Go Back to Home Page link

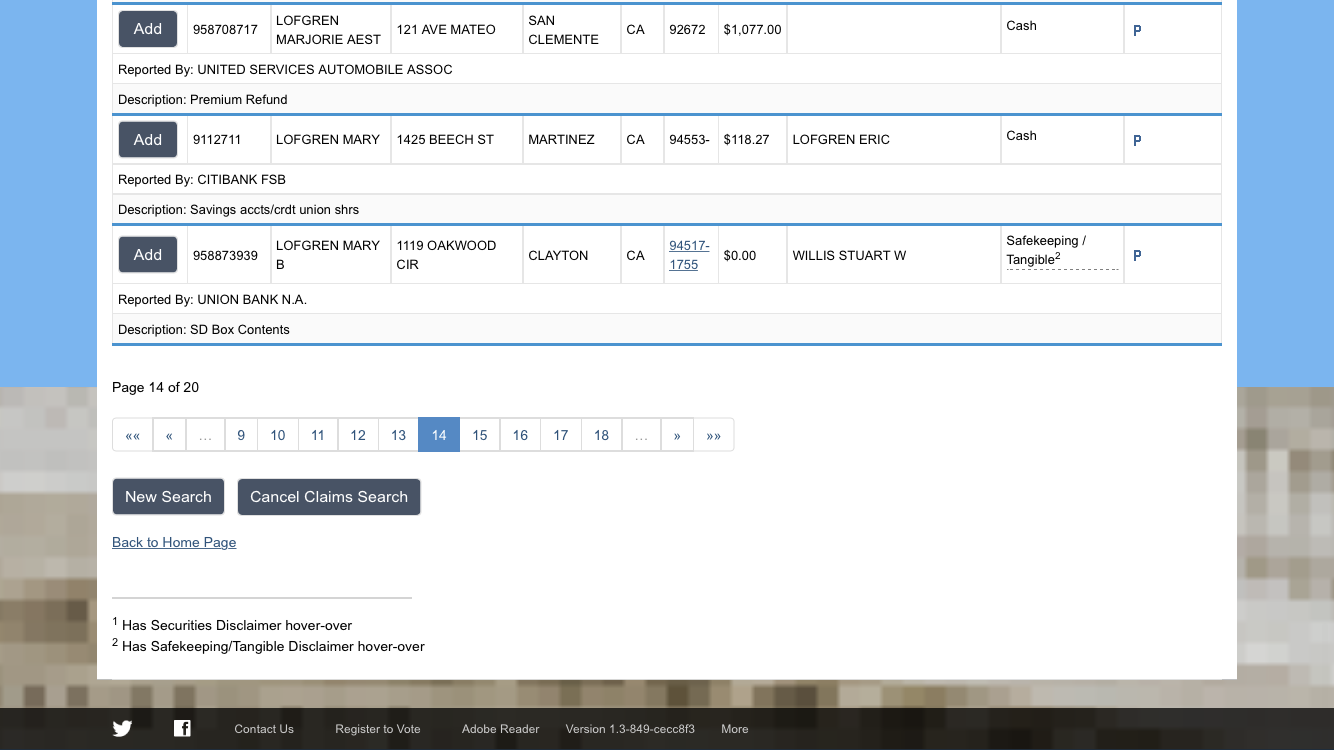coord(174,542)
